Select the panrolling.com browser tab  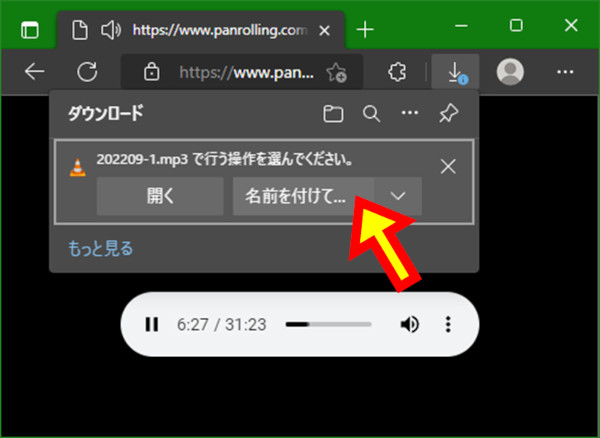tap(201, 30)
